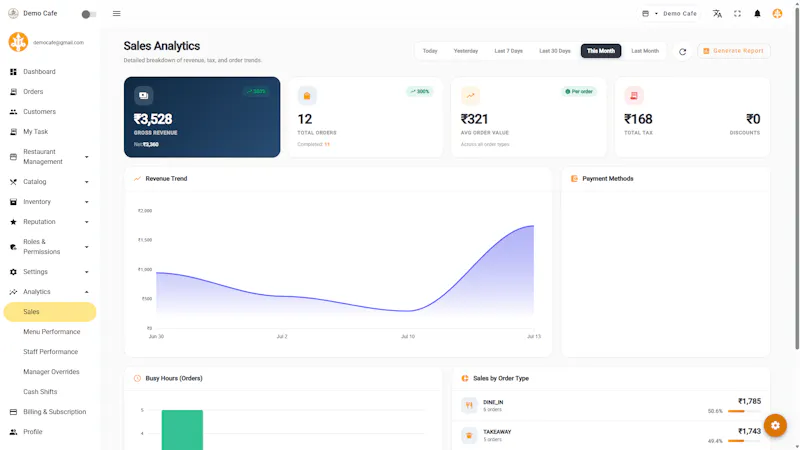
Task: Expand the Reputation submenu arrow
Action: click(x=86, y=222)
